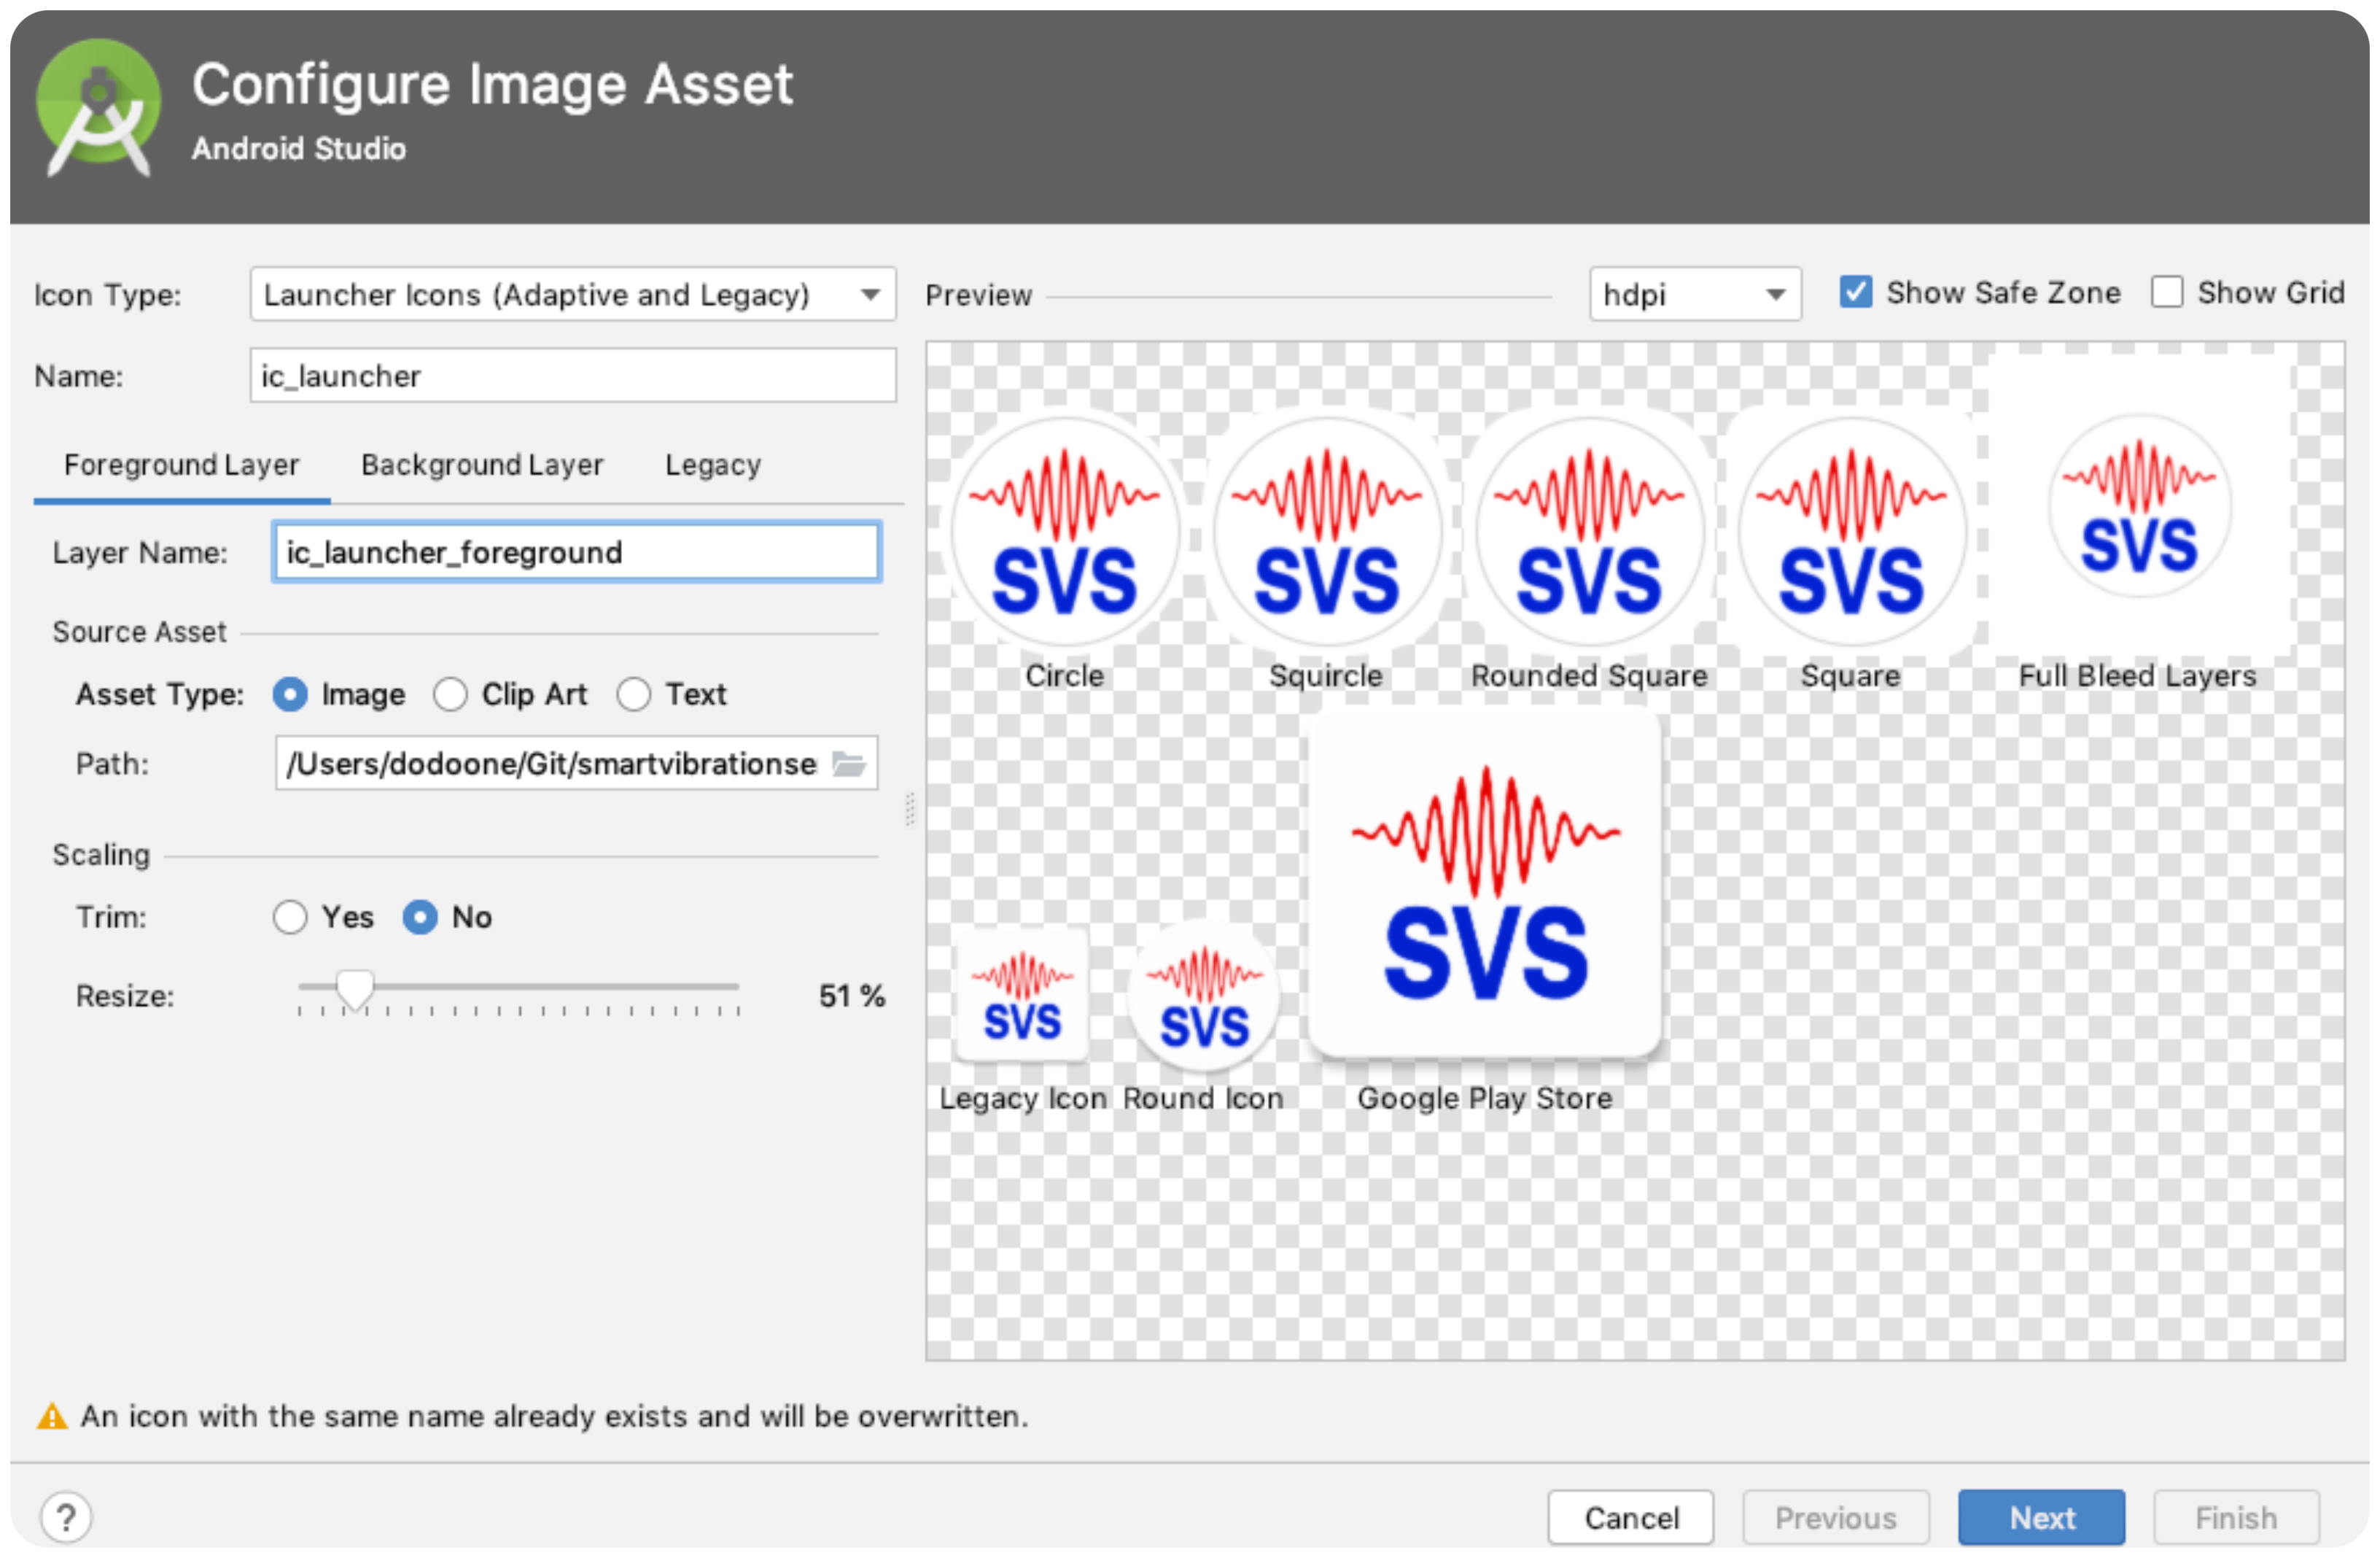Image resolution: width=2380 pixels, height=1558 pixels.
Task: Select Text asset type radio button
Action: (x=634, y=694)
